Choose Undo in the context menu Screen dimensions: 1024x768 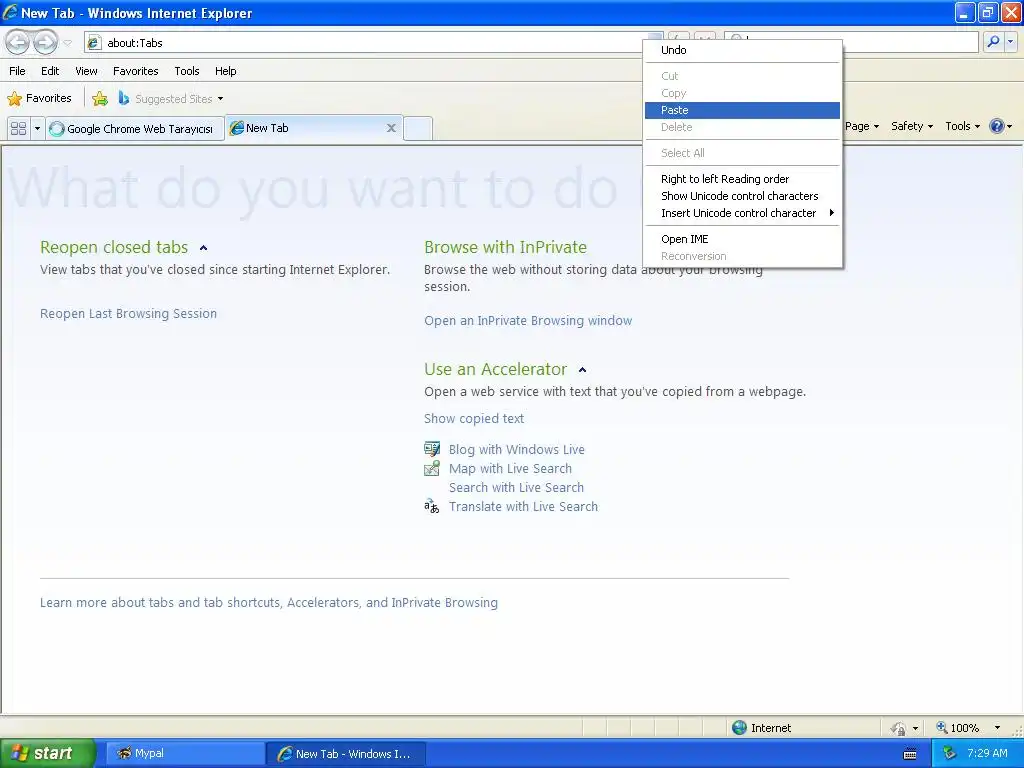(x=742, y=50)
